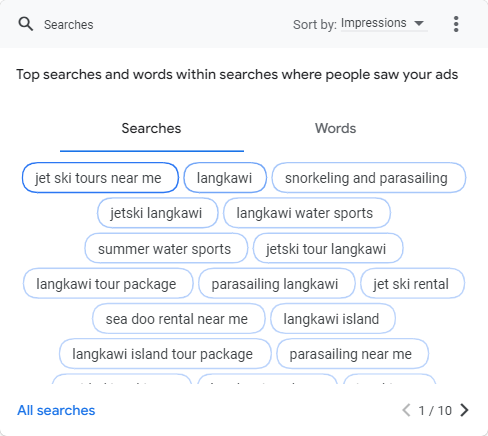Open the All searches link
Screen dimensions: 488x436
pyautogui.click(x=56, y=410)
